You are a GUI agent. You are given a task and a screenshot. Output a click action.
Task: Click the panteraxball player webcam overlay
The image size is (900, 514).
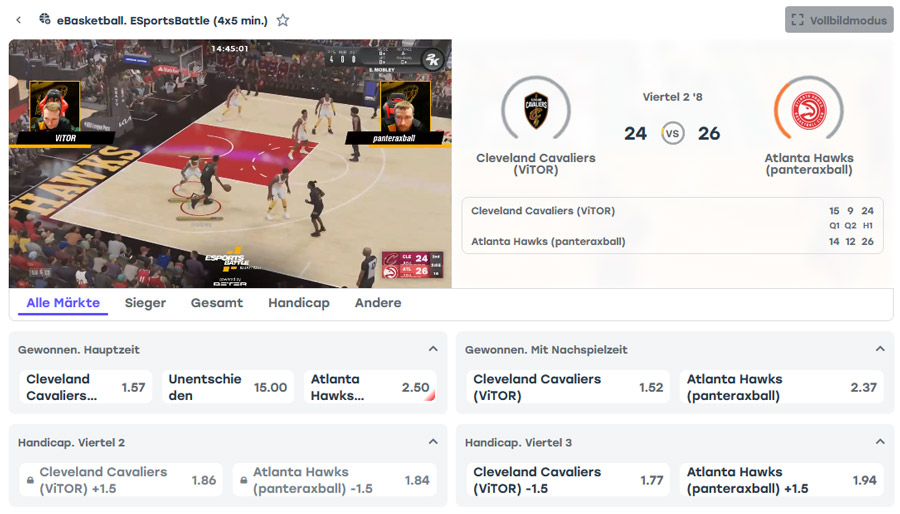(405, 107)
